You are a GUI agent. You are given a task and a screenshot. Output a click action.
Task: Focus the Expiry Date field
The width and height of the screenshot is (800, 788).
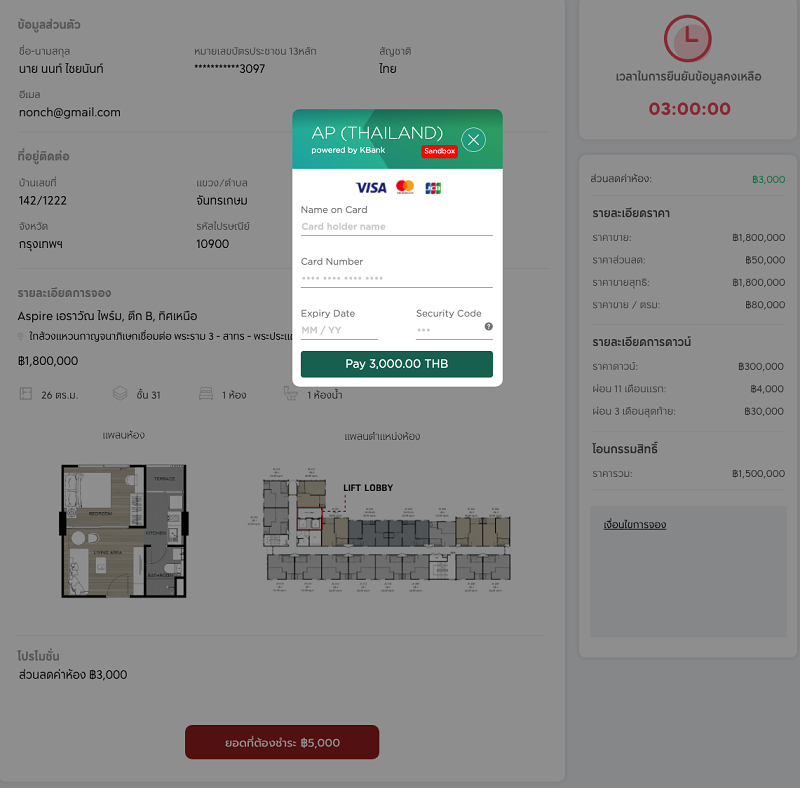click(339, 330)
